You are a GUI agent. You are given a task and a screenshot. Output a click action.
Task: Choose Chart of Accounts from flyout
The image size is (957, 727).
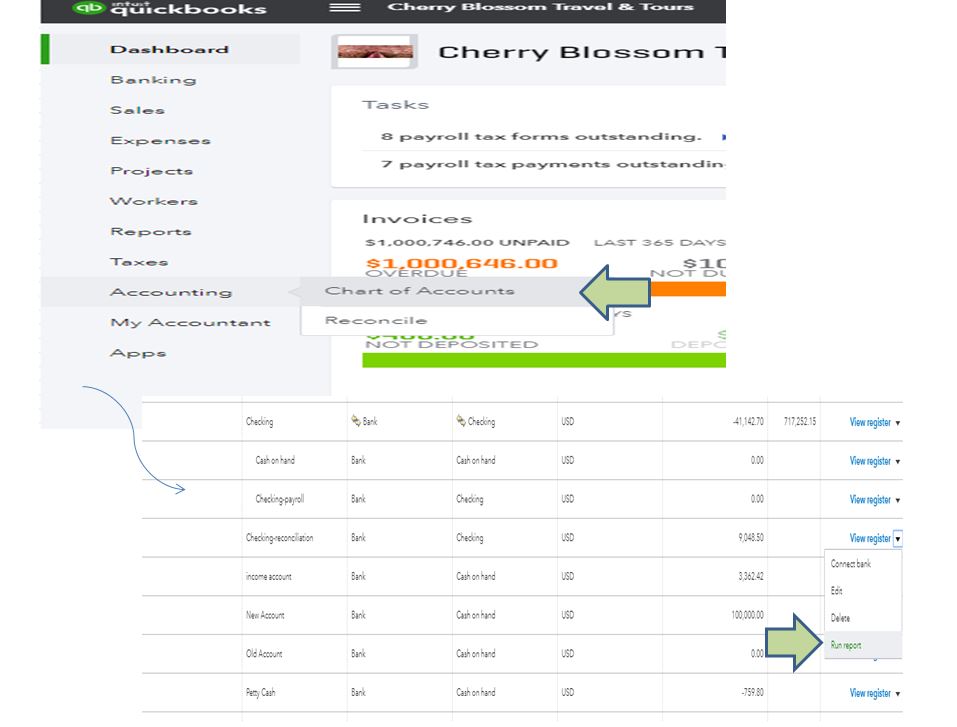[x=419, y=291]
